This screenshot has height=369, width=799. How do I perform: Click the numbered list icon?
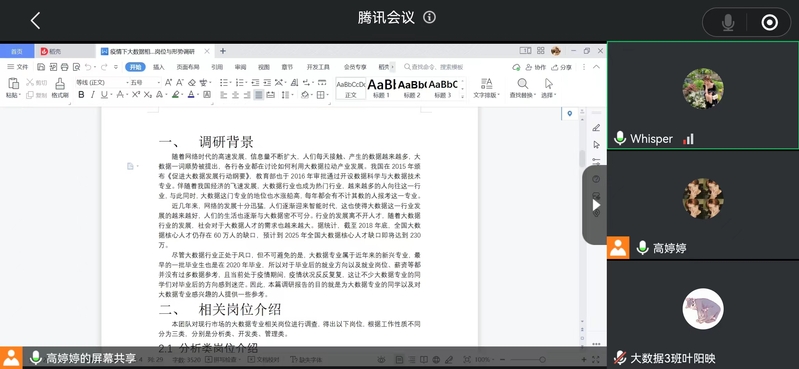[x=239, y=82]
